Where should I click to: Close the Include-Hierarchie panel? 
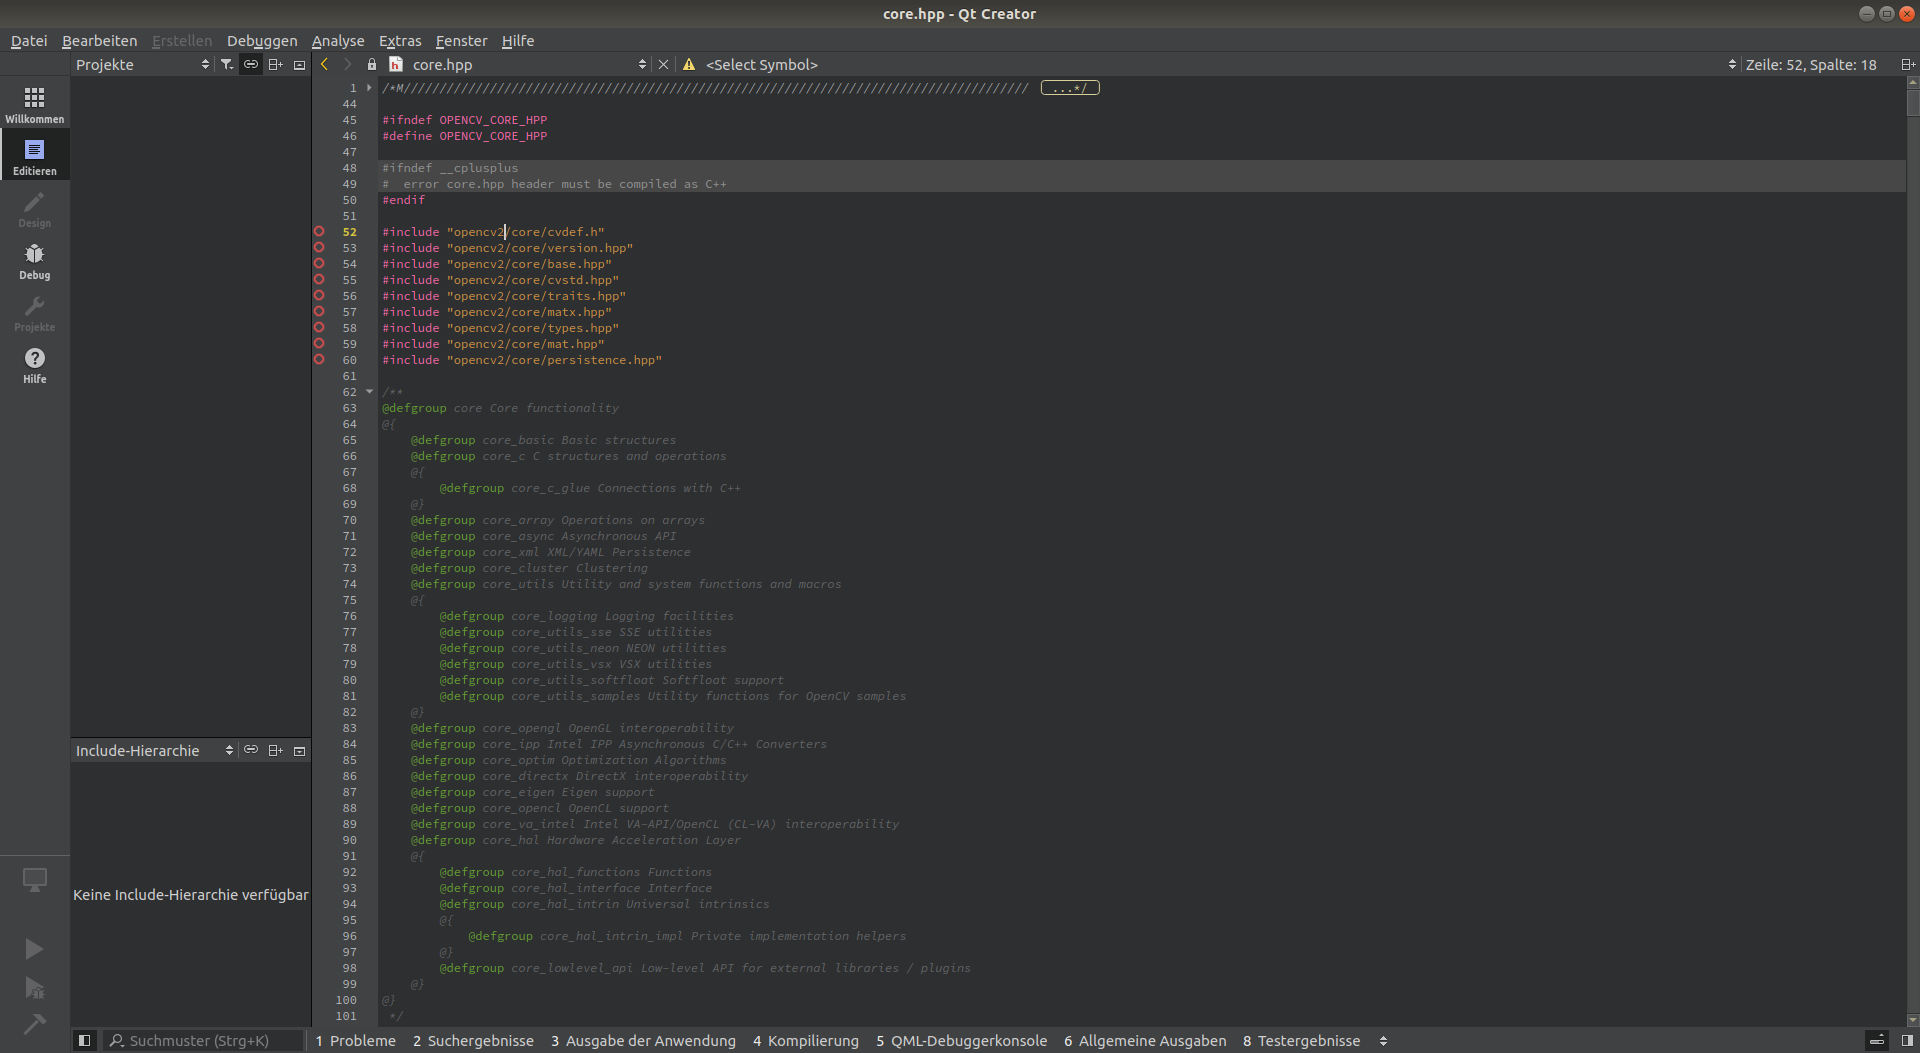(299, 750)
